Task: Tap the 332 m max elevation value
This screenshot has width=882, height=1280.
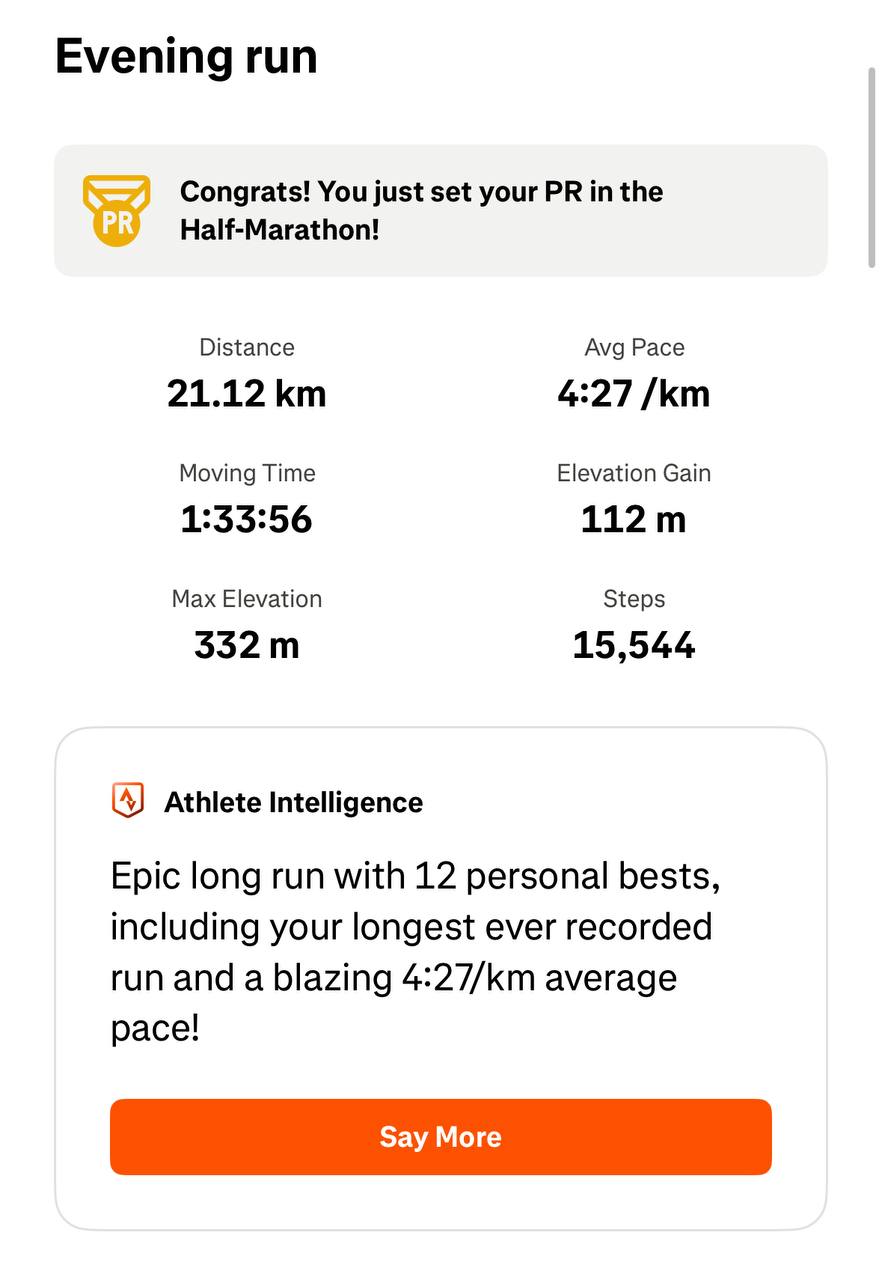Action: point(247,646)
